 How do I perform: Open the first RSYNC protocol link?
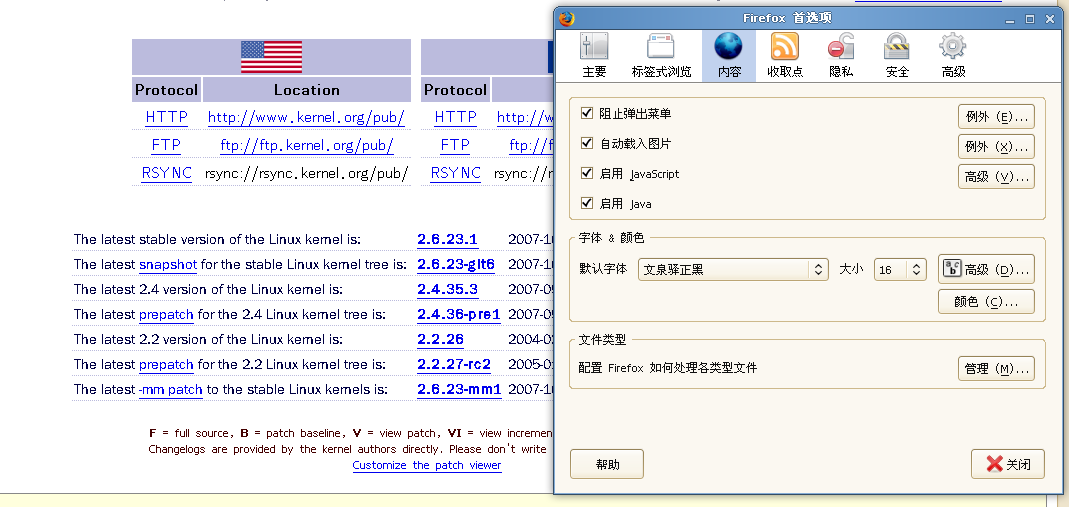click(166, 173)
